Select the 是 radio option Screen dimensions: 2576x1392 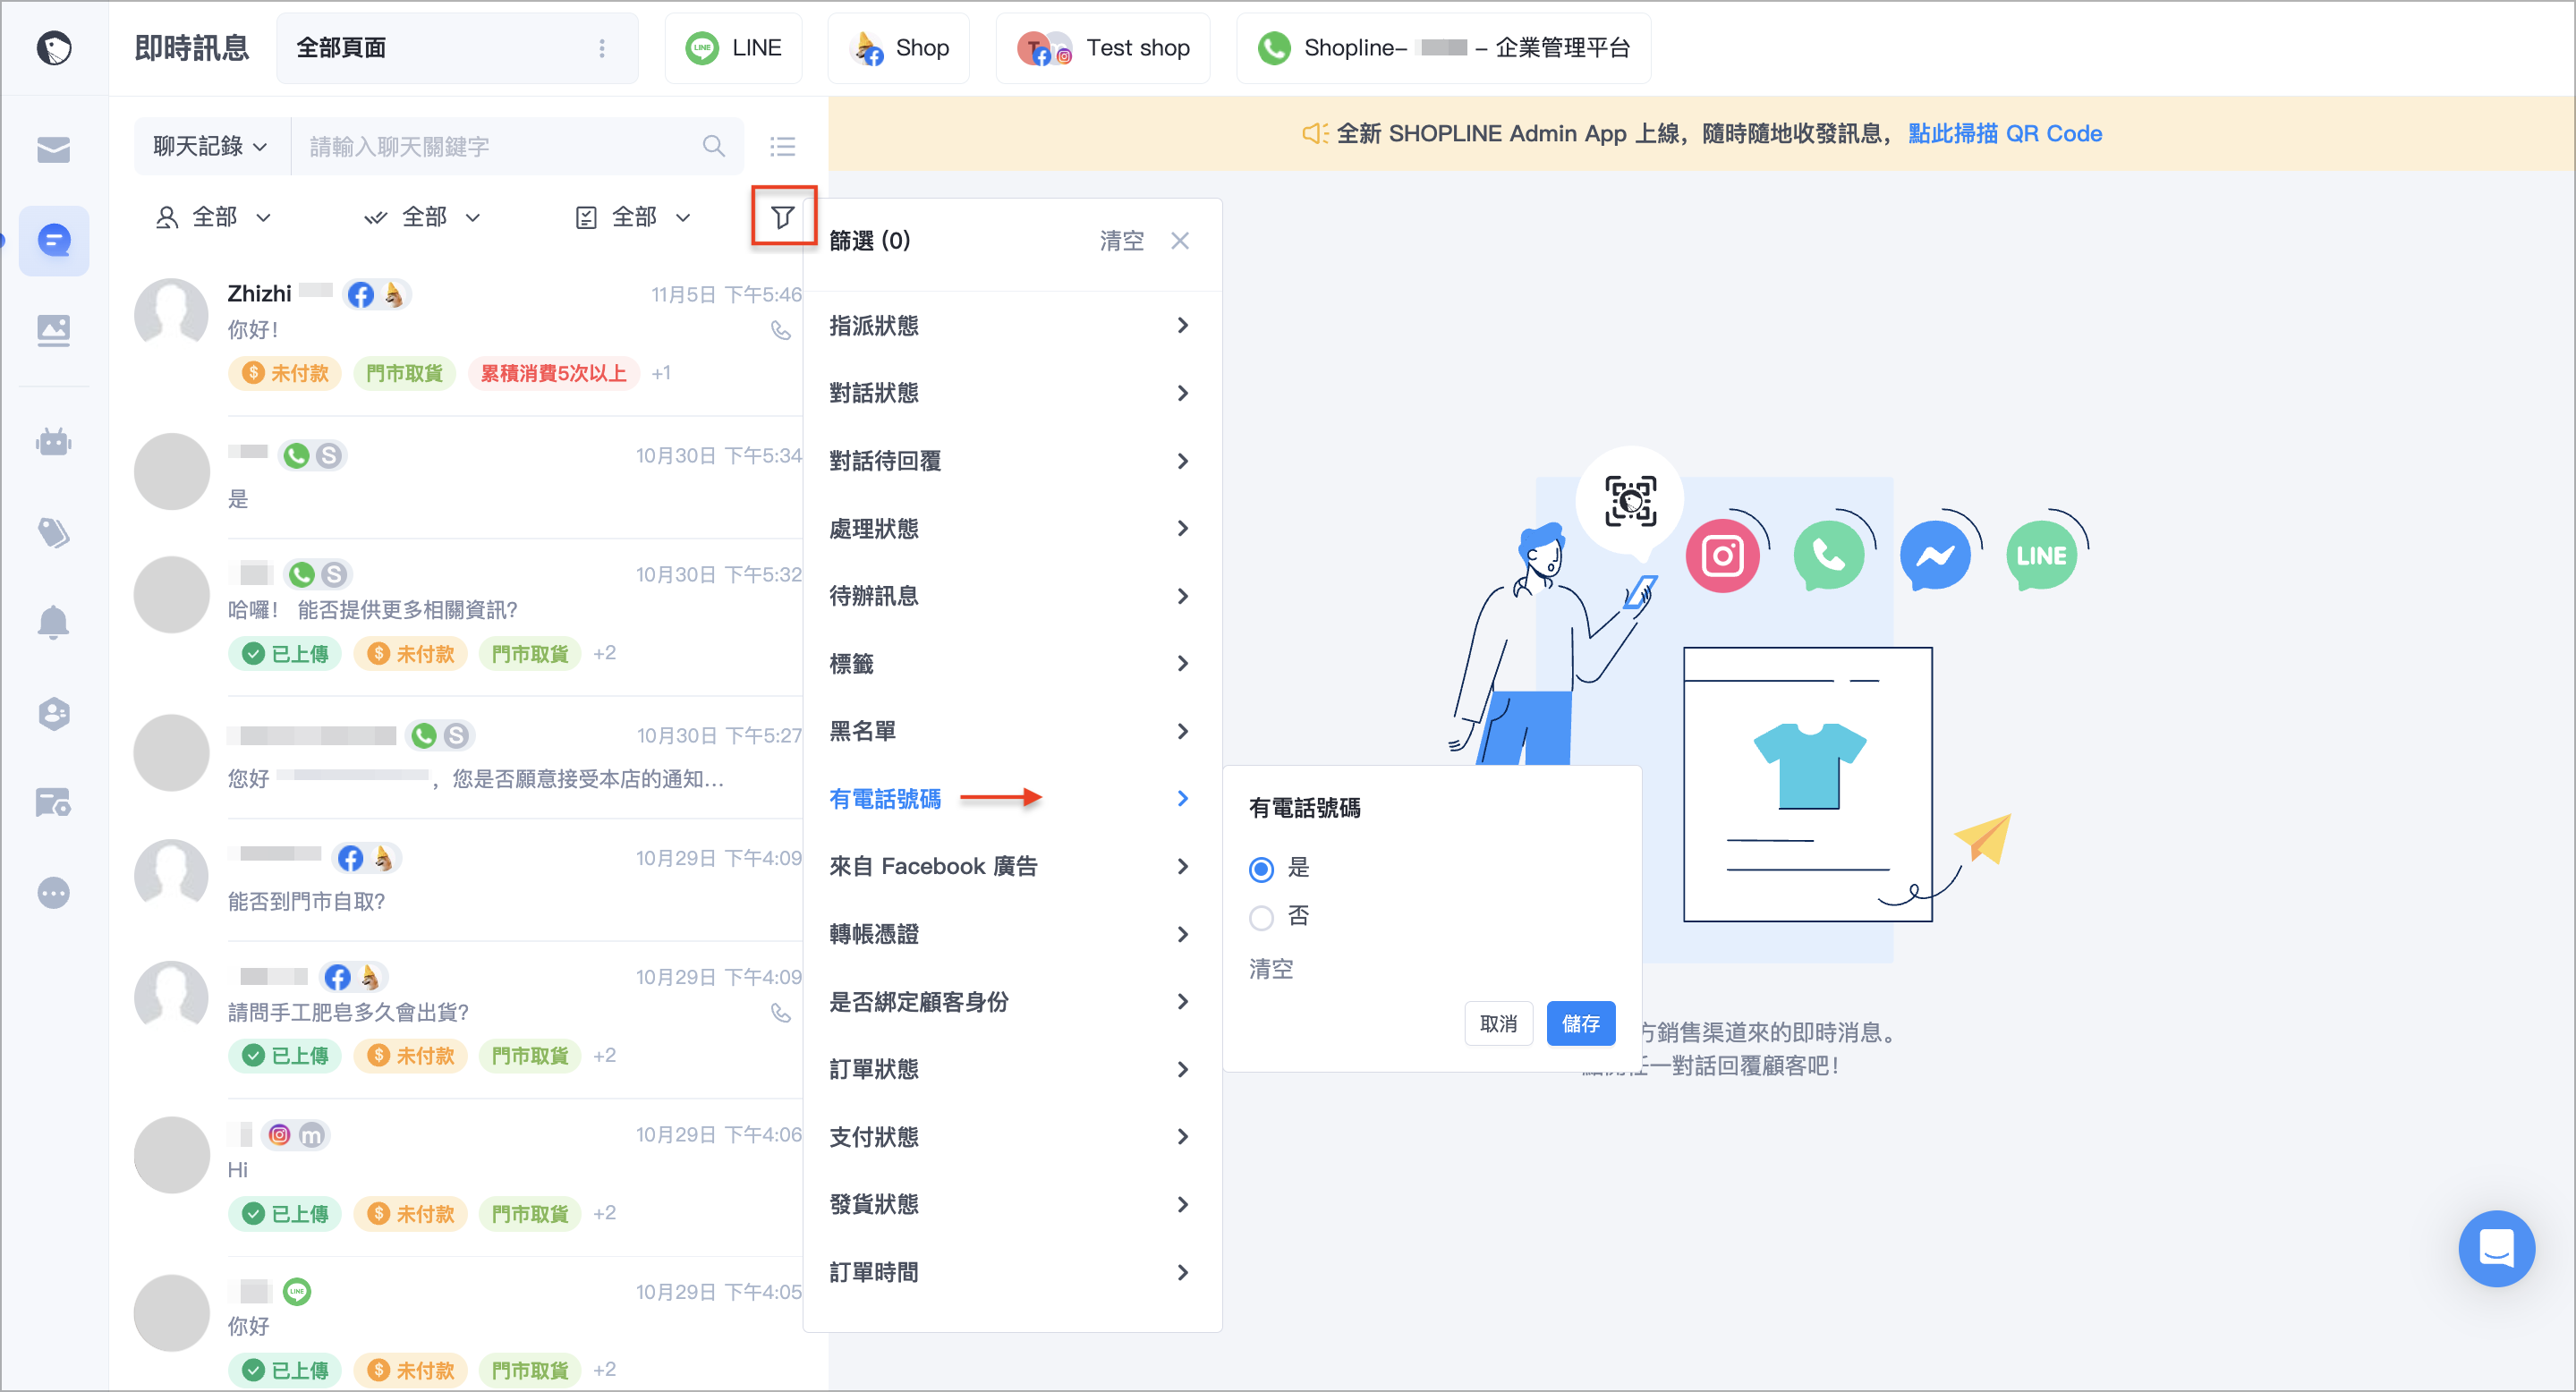click(1261, 868)
